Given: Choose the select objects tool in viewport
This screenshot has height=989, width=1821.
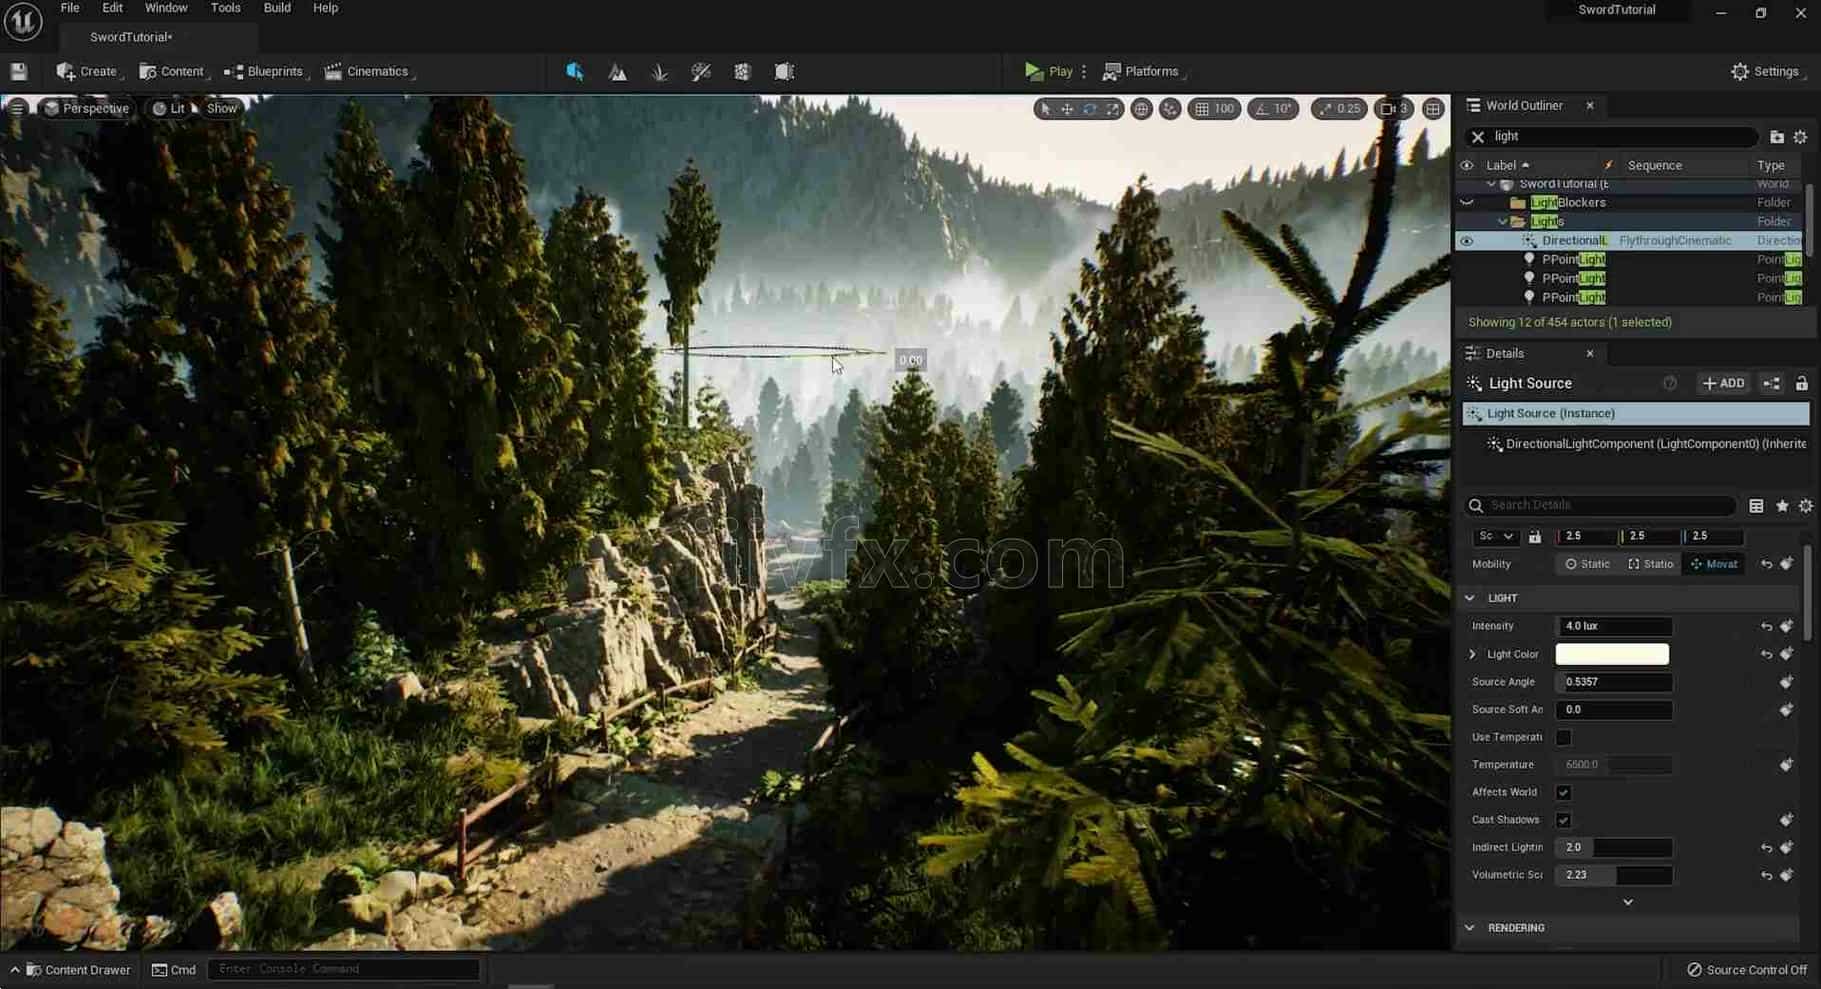Looking at the screenshot, I should [1045, 108].
